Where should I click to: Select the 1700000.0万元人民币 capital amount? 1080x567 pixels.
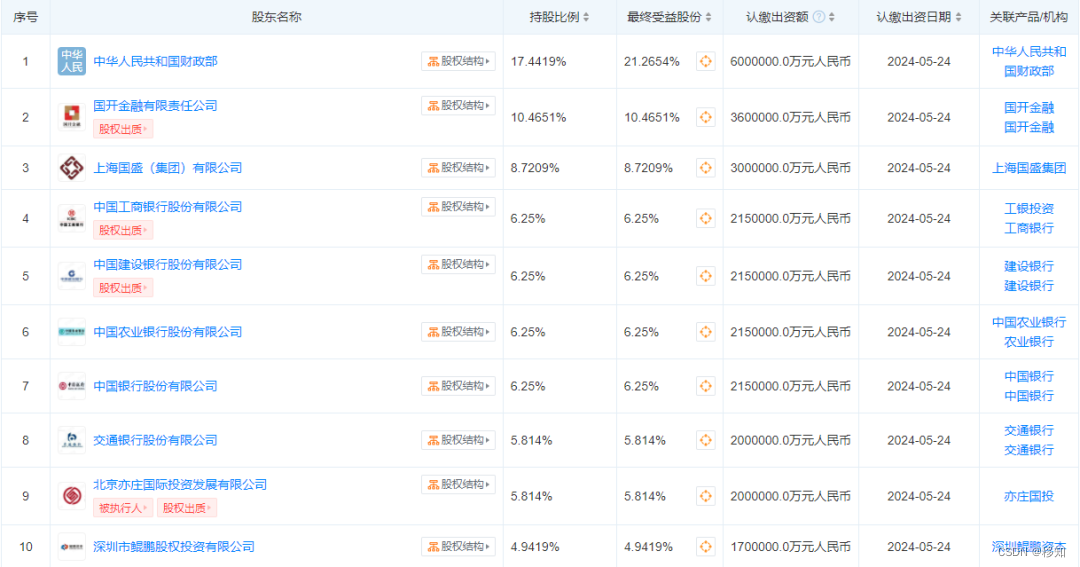point(790,546)
